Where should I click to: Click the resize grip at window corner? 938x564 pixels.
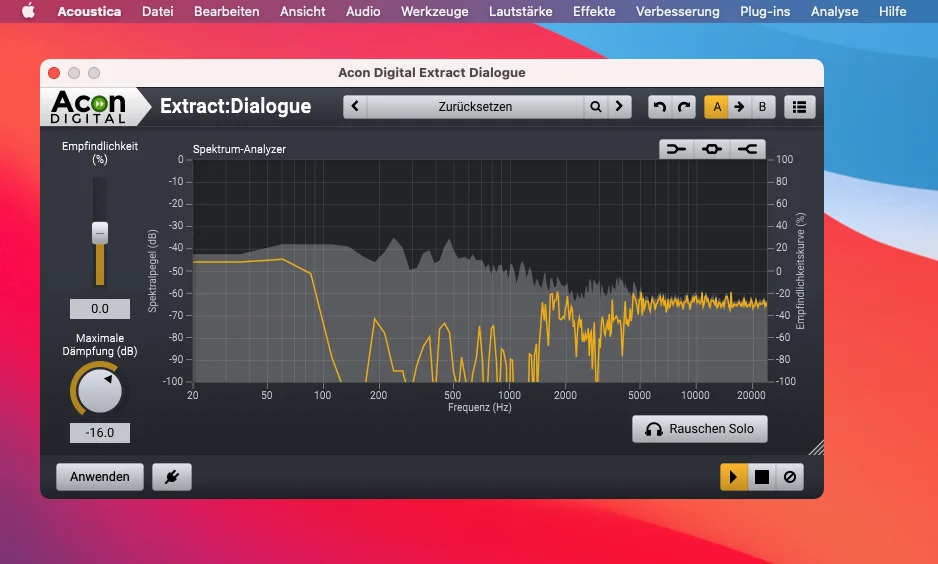(x=817, y=447)
